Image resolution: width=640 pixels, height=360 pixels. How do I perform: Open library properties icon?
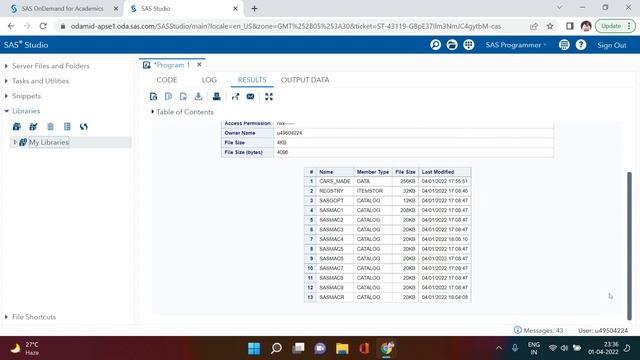[67, 127]
